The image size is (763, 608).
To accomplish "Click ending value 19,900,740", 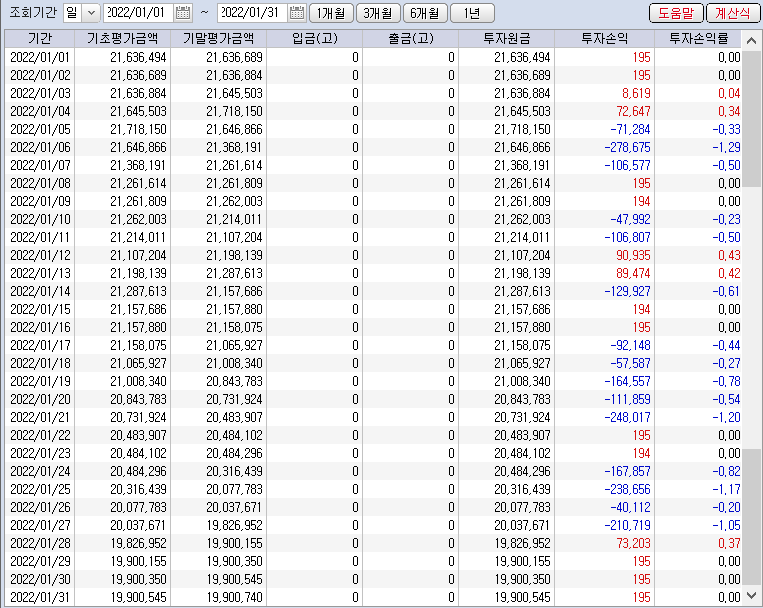I will [234, 598].
